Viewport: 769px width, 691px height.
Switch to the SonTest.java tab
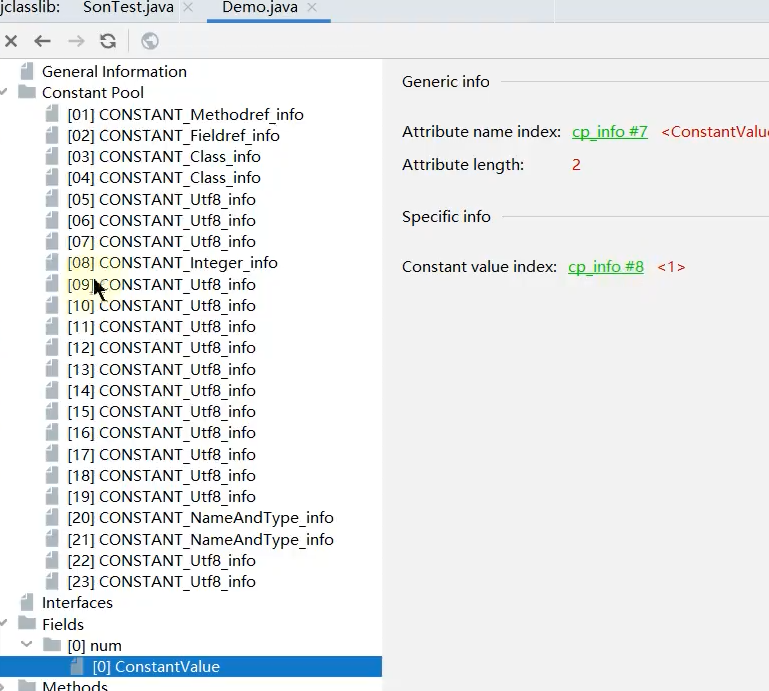[x=128, y=7]
